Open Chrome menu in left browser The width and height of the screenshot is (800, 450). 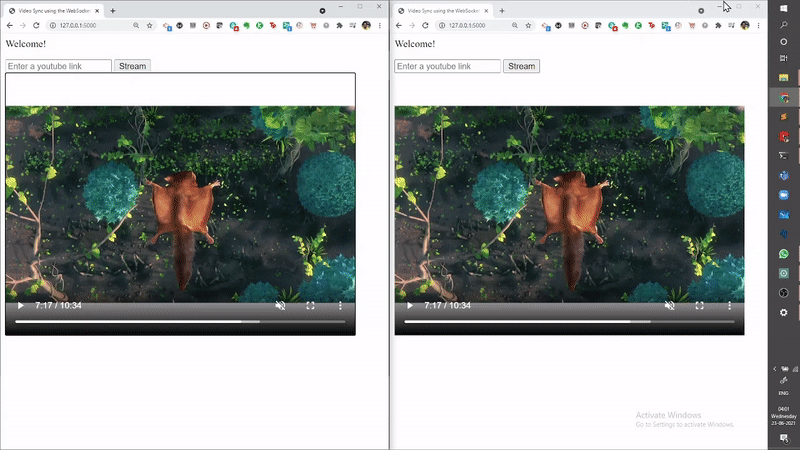[x=380, y=26]
